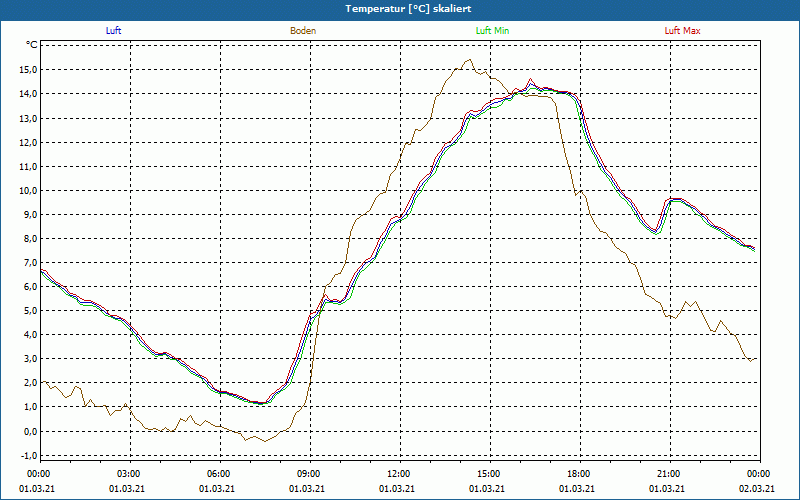Click the chart title 'Temperatur [°C] skaliert'

coord(408,9)
